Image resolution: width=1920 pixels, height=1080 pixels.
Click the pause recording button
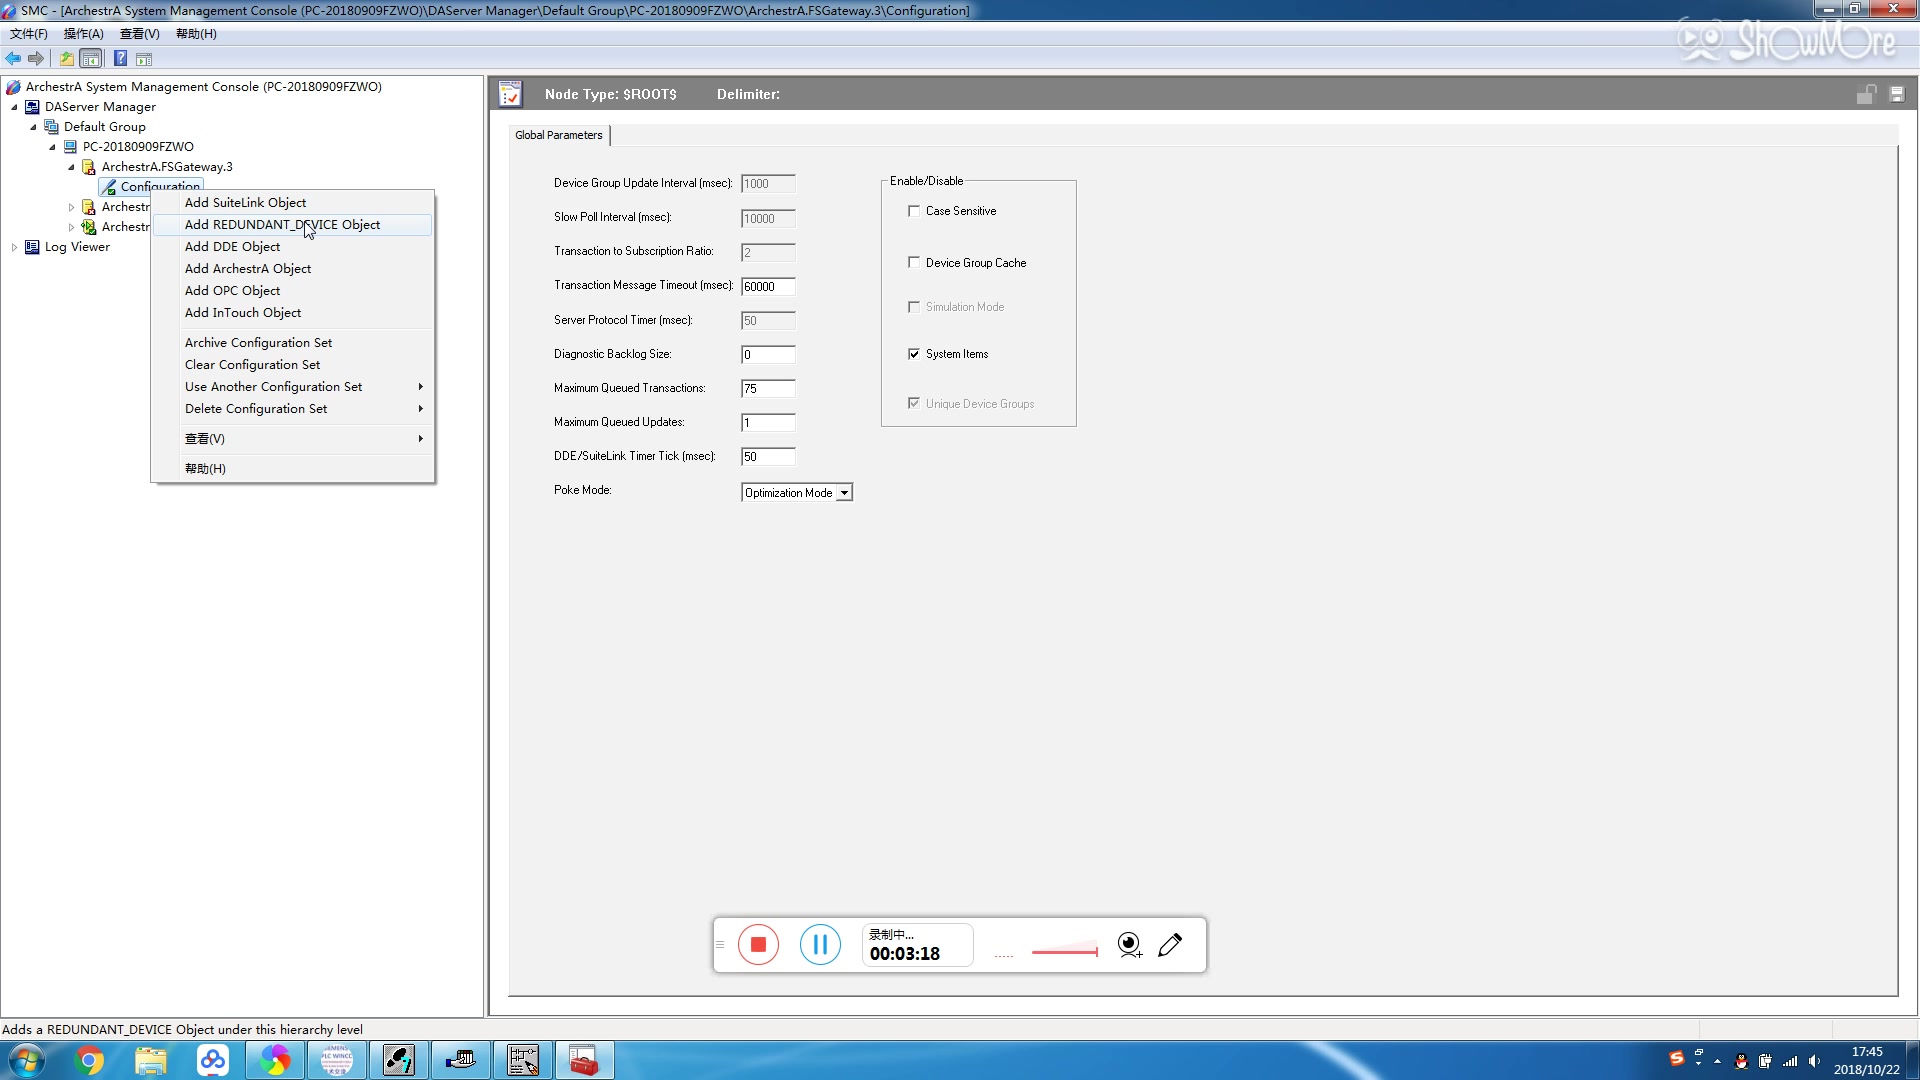820,945
